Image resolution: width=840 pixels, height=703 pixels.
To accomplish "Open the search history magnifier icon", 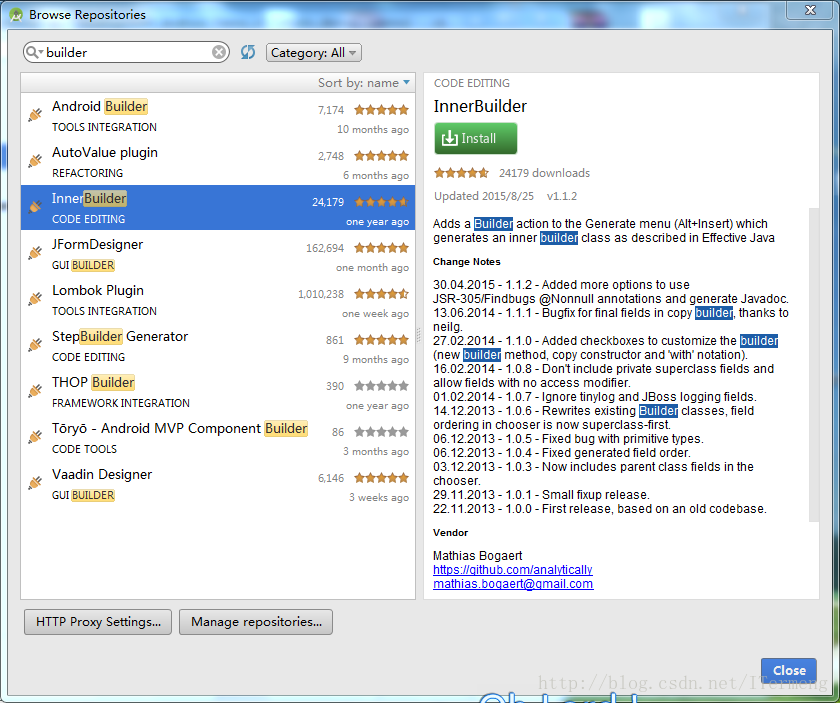I will click(x=34, y=52).
